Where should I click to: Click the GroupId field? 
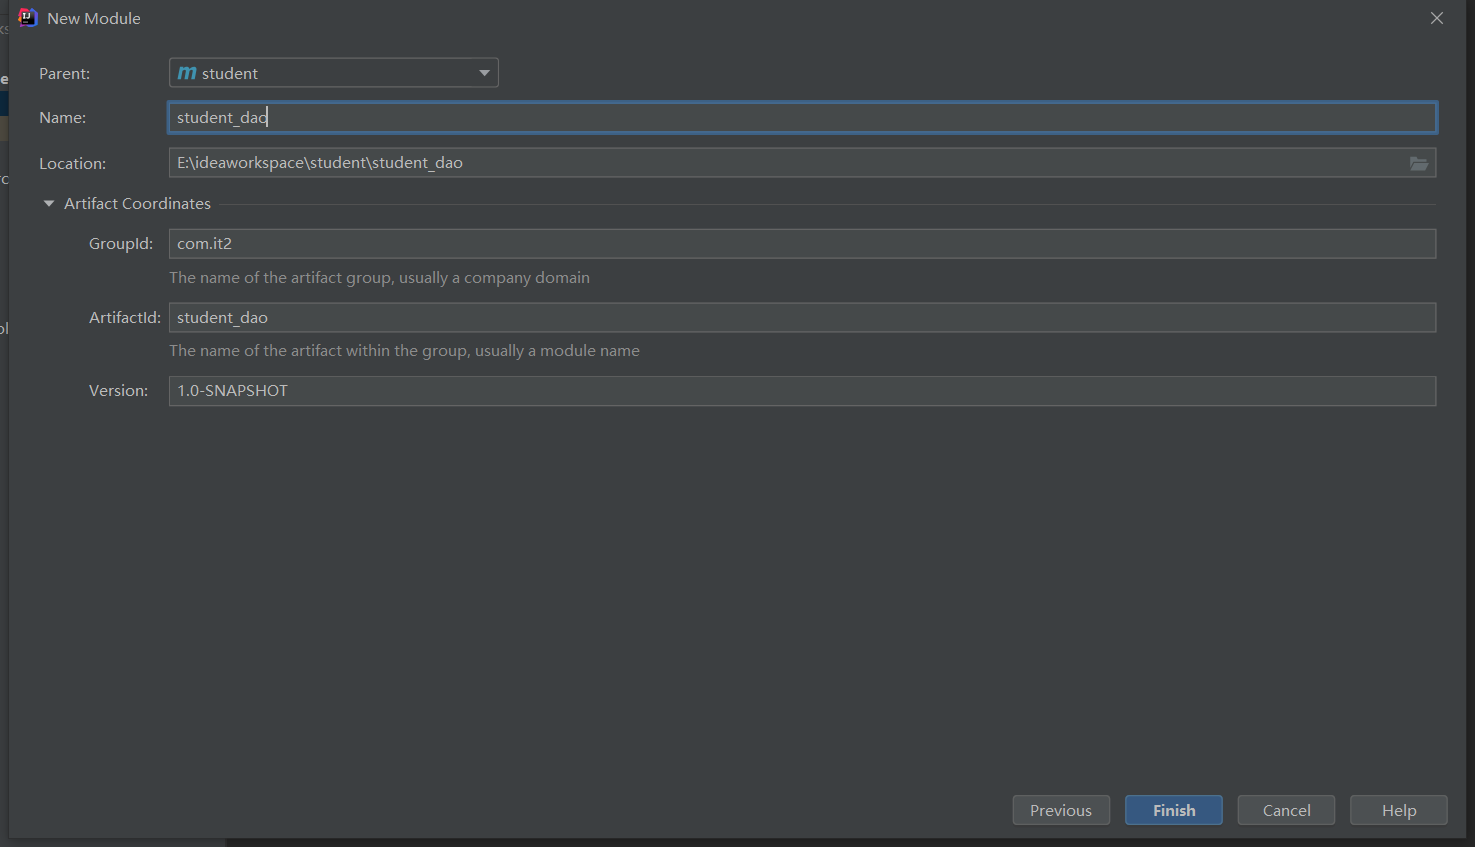(802, 244)
